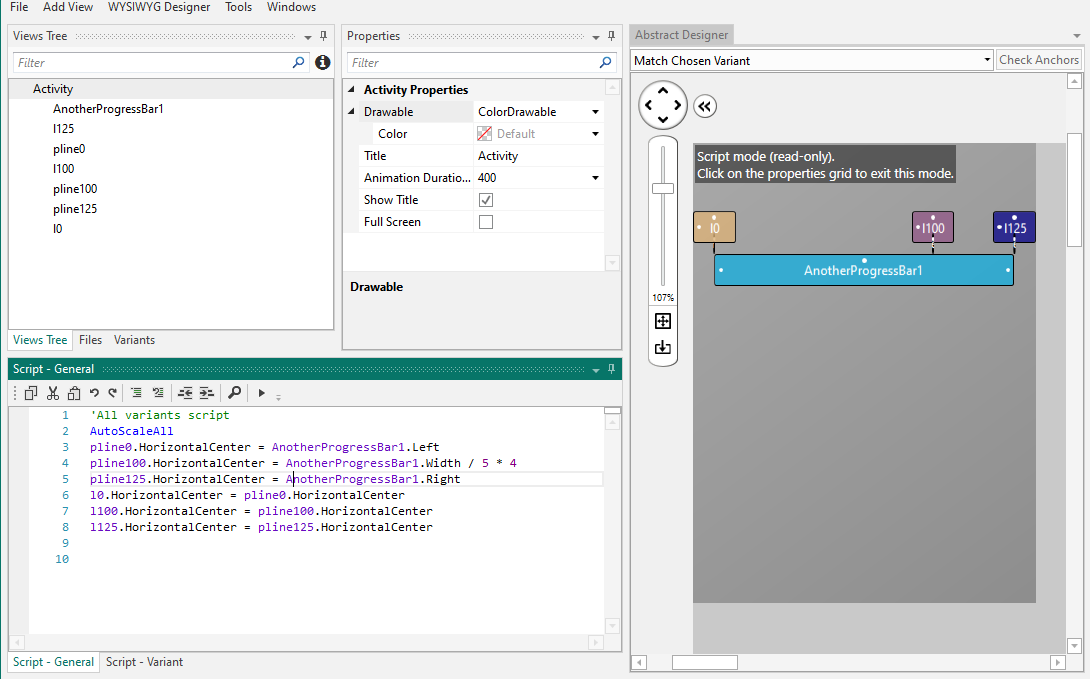This screenshot has width=1090, height=679.
Task: Click the Find magnifier in script toolbar
Action: 234,393
